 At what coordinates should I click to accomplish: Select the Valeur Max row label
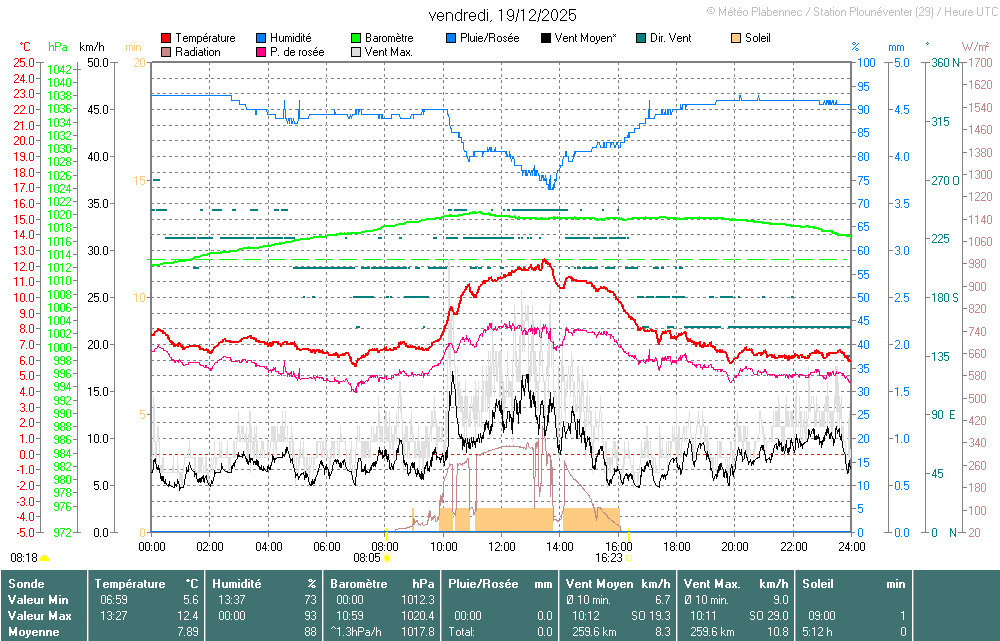click(x=37, y=616)
